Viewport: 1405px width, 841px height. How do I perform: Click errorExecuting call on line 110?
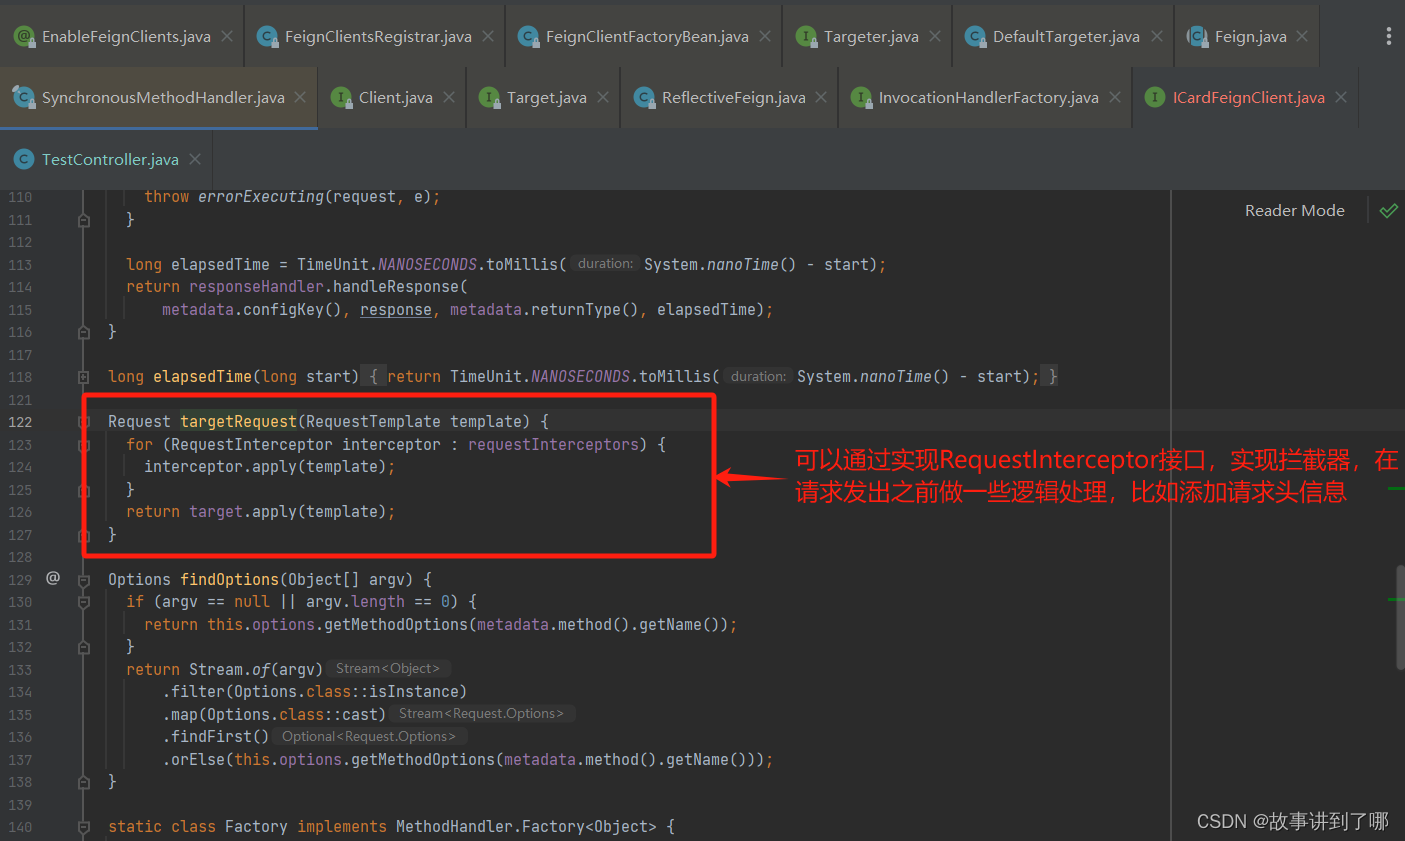pyautogui.click(x=260, y=197)
